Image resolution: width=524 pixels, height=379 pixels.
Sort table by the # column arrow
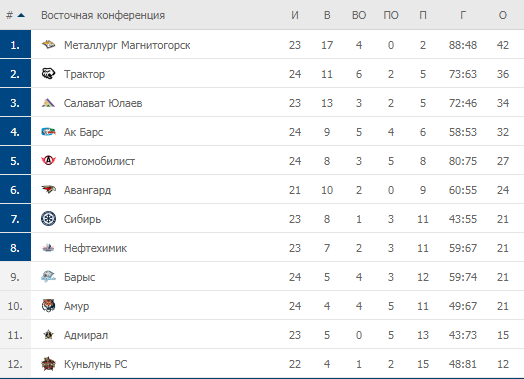(21, 15)
